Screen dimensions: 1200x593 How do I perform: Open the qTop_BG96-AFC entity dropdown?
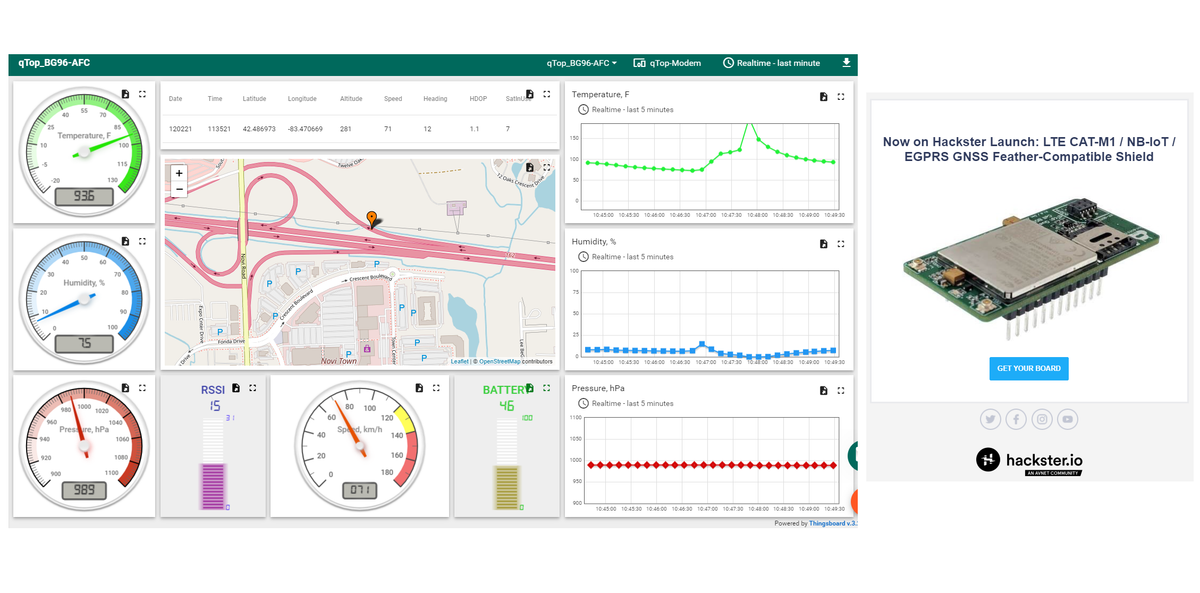[x=580, y=62]
